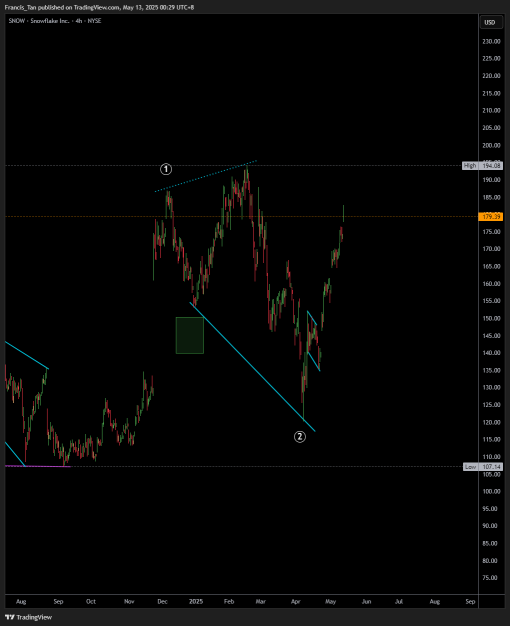Click the Apr label on time axis
The width and height of the screenshot is (510, 626).
(296, 601)
